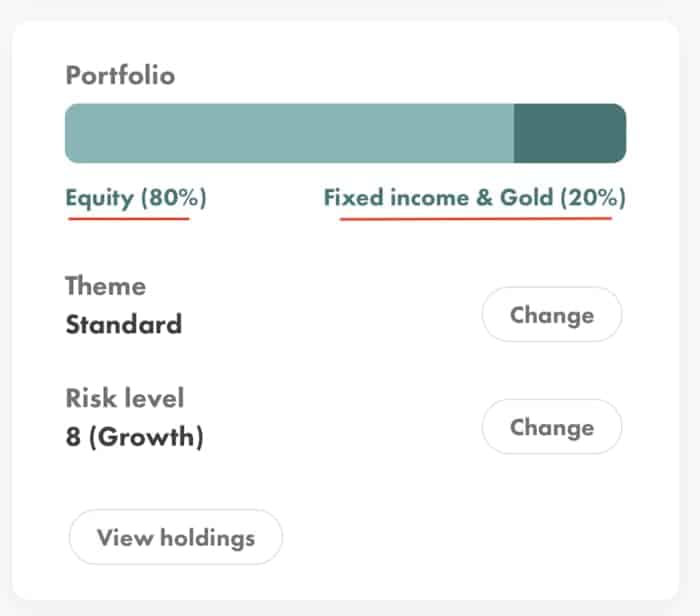
Task: Select the Standard theme value text
Action: [124, 324]
